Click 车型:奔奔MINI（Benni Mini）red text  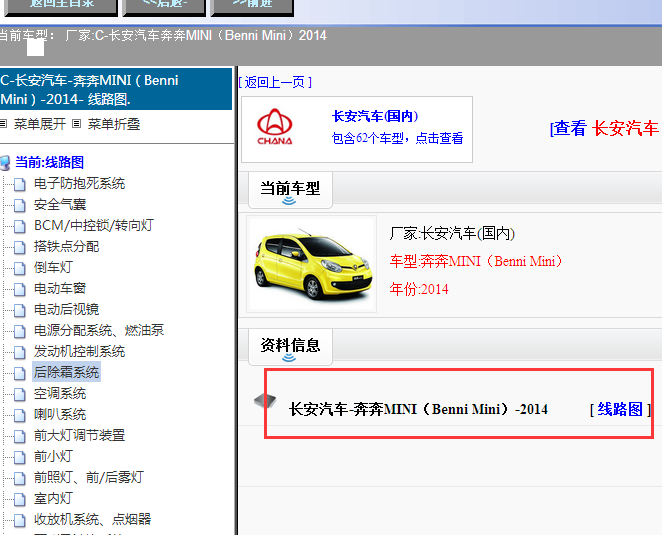[x=476, y=261]
